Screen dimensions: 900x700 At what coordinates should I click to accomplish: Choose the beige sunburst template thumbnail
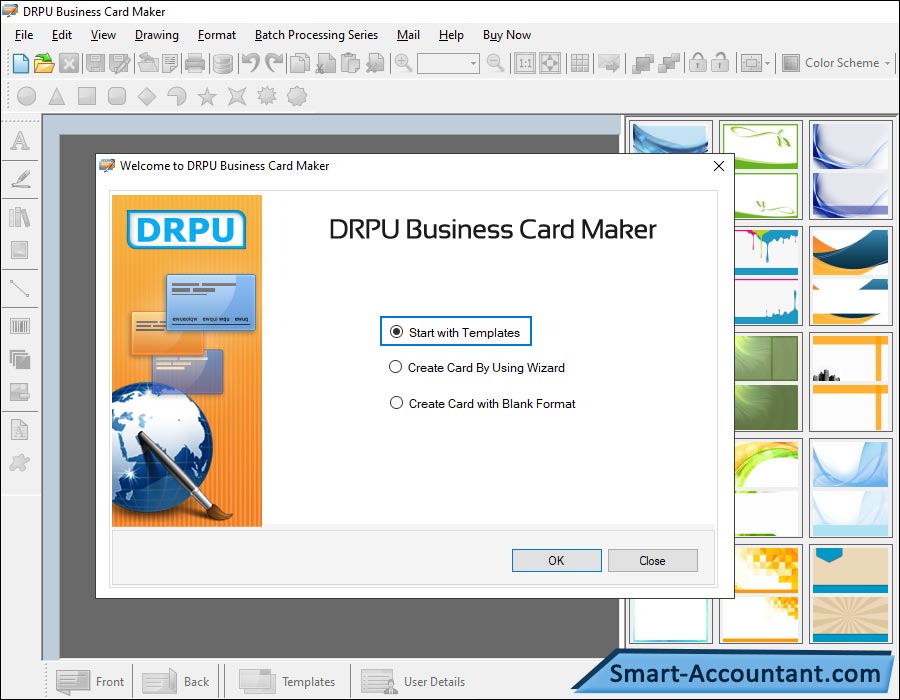[x=850, y=594]
